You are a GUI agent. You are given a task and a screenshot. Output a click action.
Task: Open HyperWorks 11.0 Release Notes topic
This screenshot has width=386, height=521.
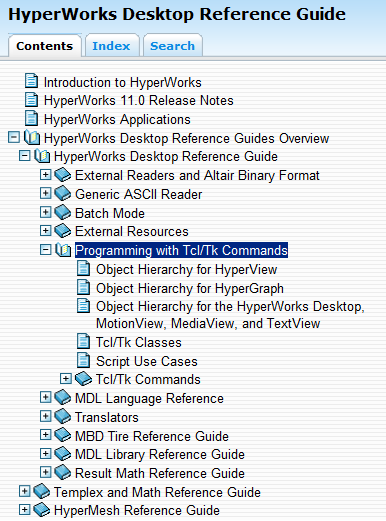[x=139, y=100]
